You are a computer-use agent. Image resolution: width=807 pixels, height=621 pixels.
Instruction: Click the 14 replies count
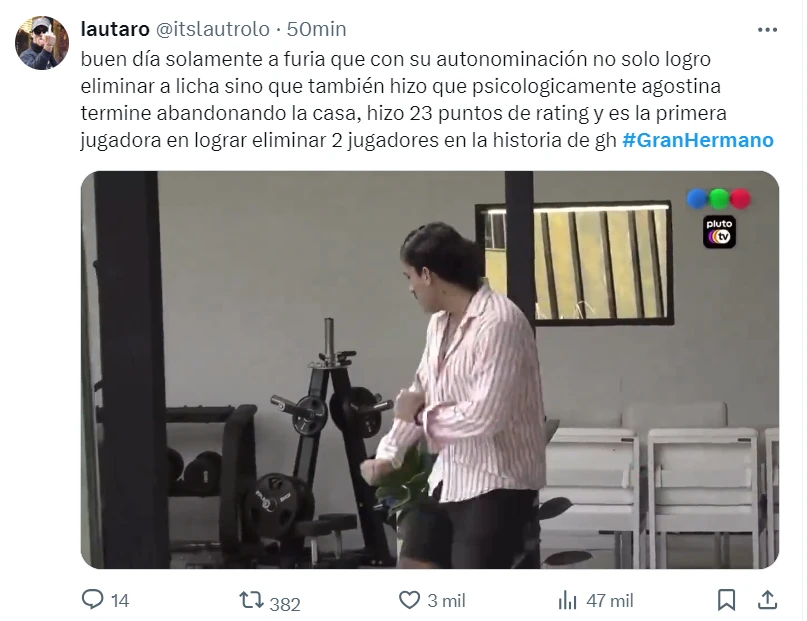point(120,600)
